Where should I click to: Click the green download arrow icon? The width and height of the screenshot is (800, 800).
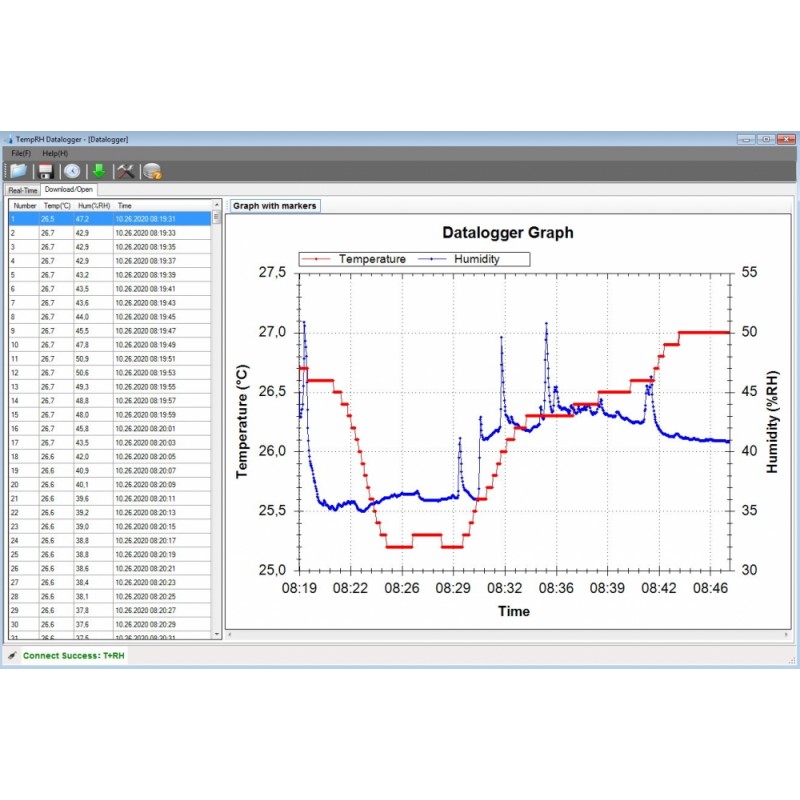98,171
